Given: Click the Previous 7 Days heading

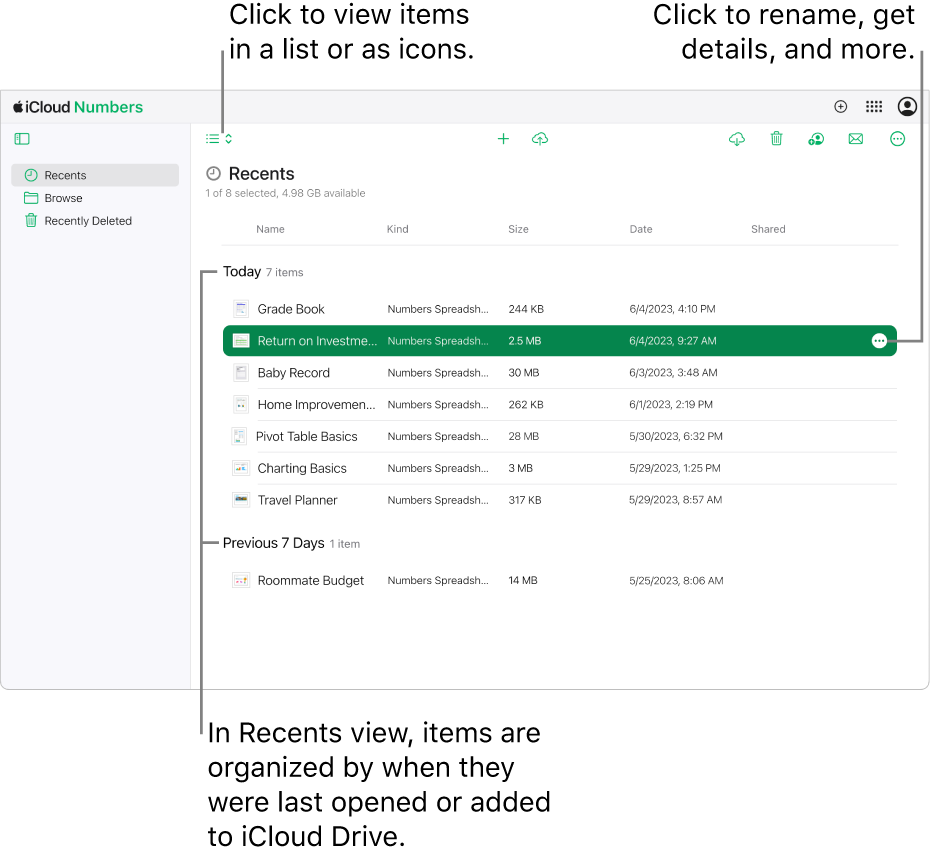Looking at the screenshot, I should (x=273, y=543).
